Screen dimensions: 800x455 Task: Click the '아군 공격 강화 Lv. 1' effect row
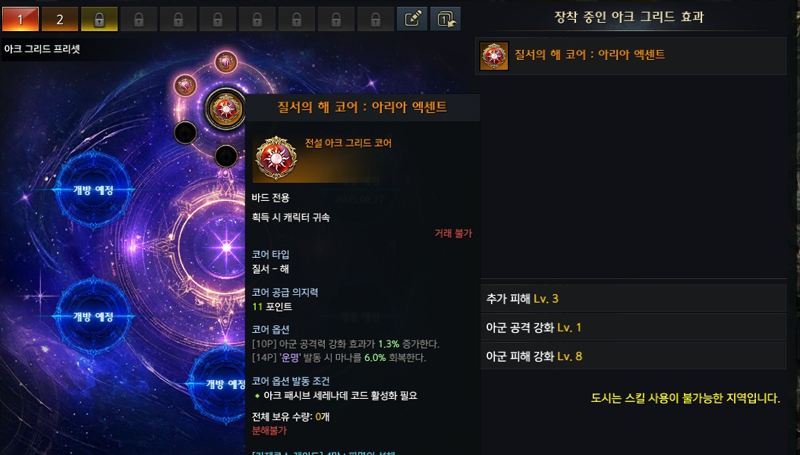(633, 327)
